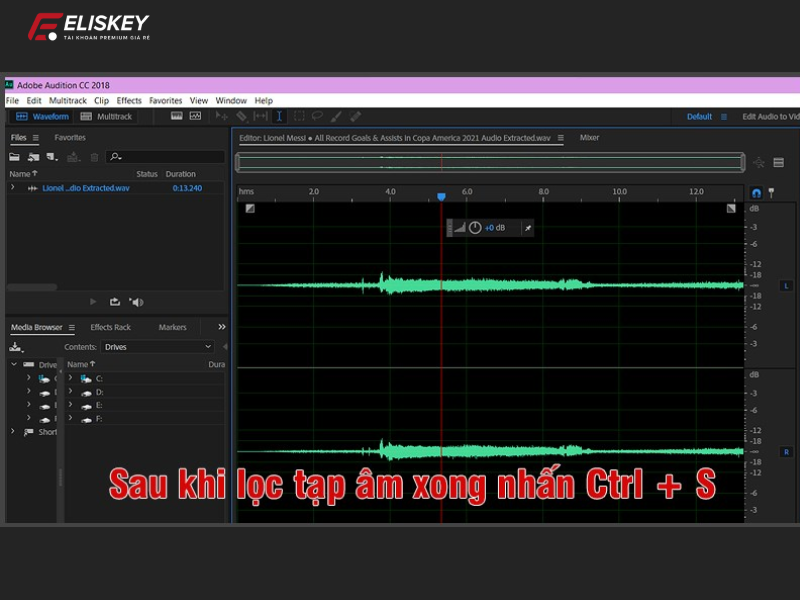
Task: Expand drive D: in the Media Browser tree
Action: pos(70,392)
